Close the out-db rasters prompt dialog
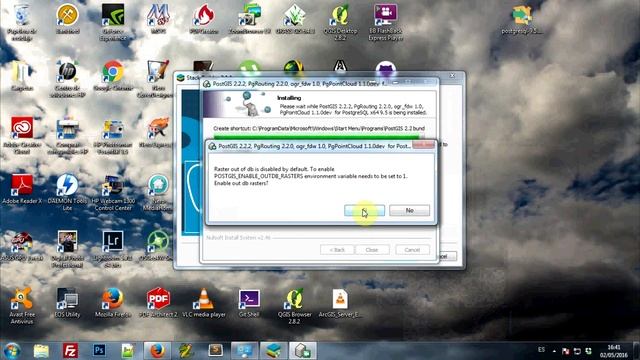640x360 pixels. pos(423,145)
